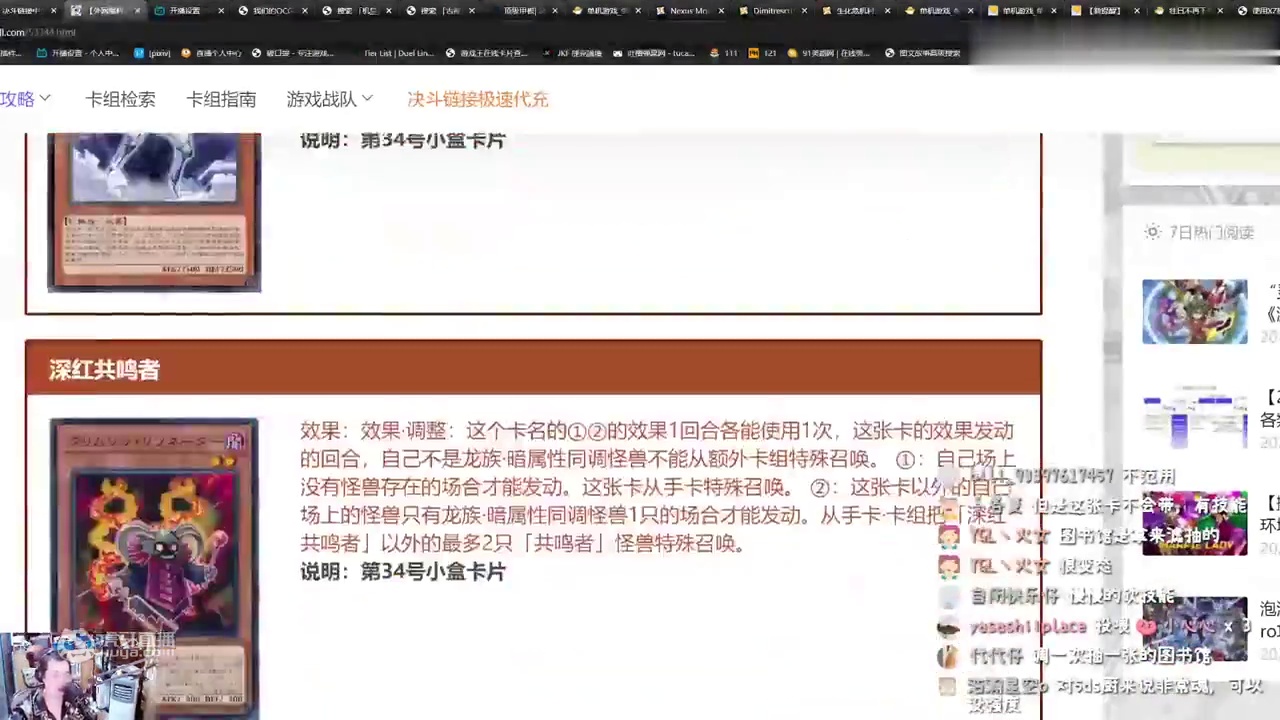
Task: Open the Tier List | Duel Links bookmark
Action: [x=399, y=53]
